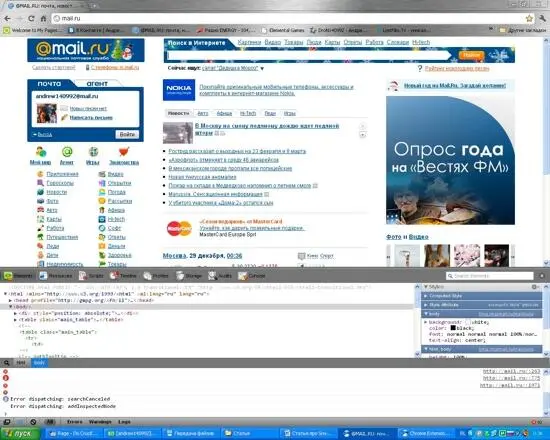Open the Сейчас ищут dropdown arrow

(x=262, y=68)
